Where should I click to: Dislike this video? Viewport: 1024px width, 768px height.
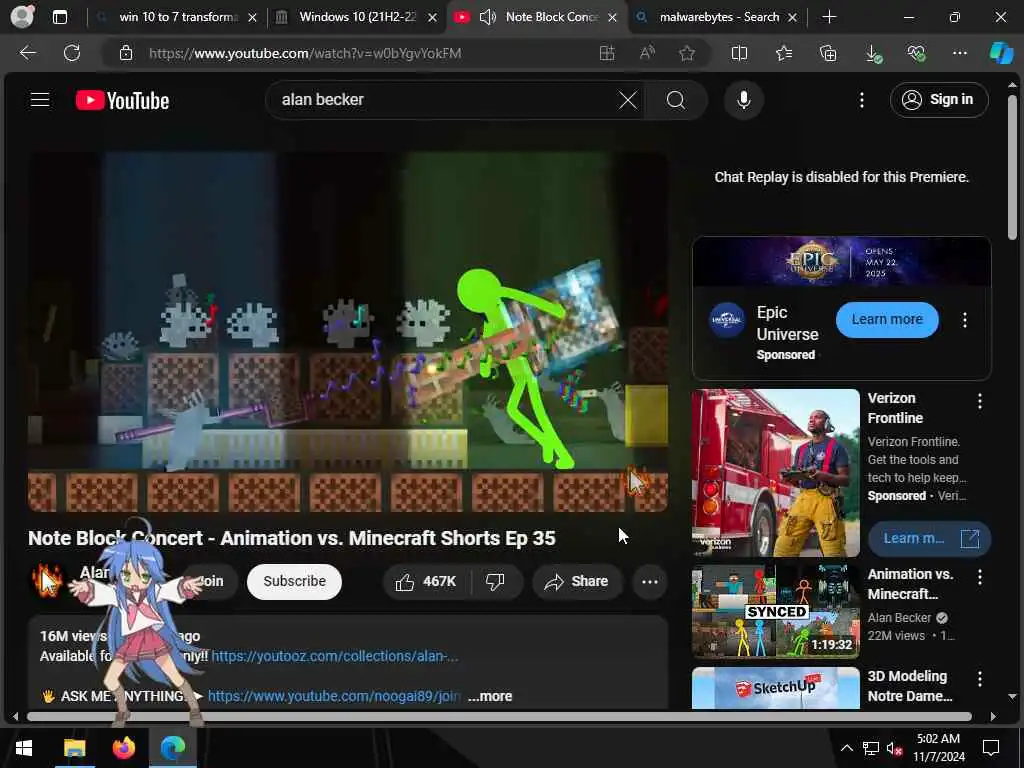pyautogui.click(x=496, y=581)
